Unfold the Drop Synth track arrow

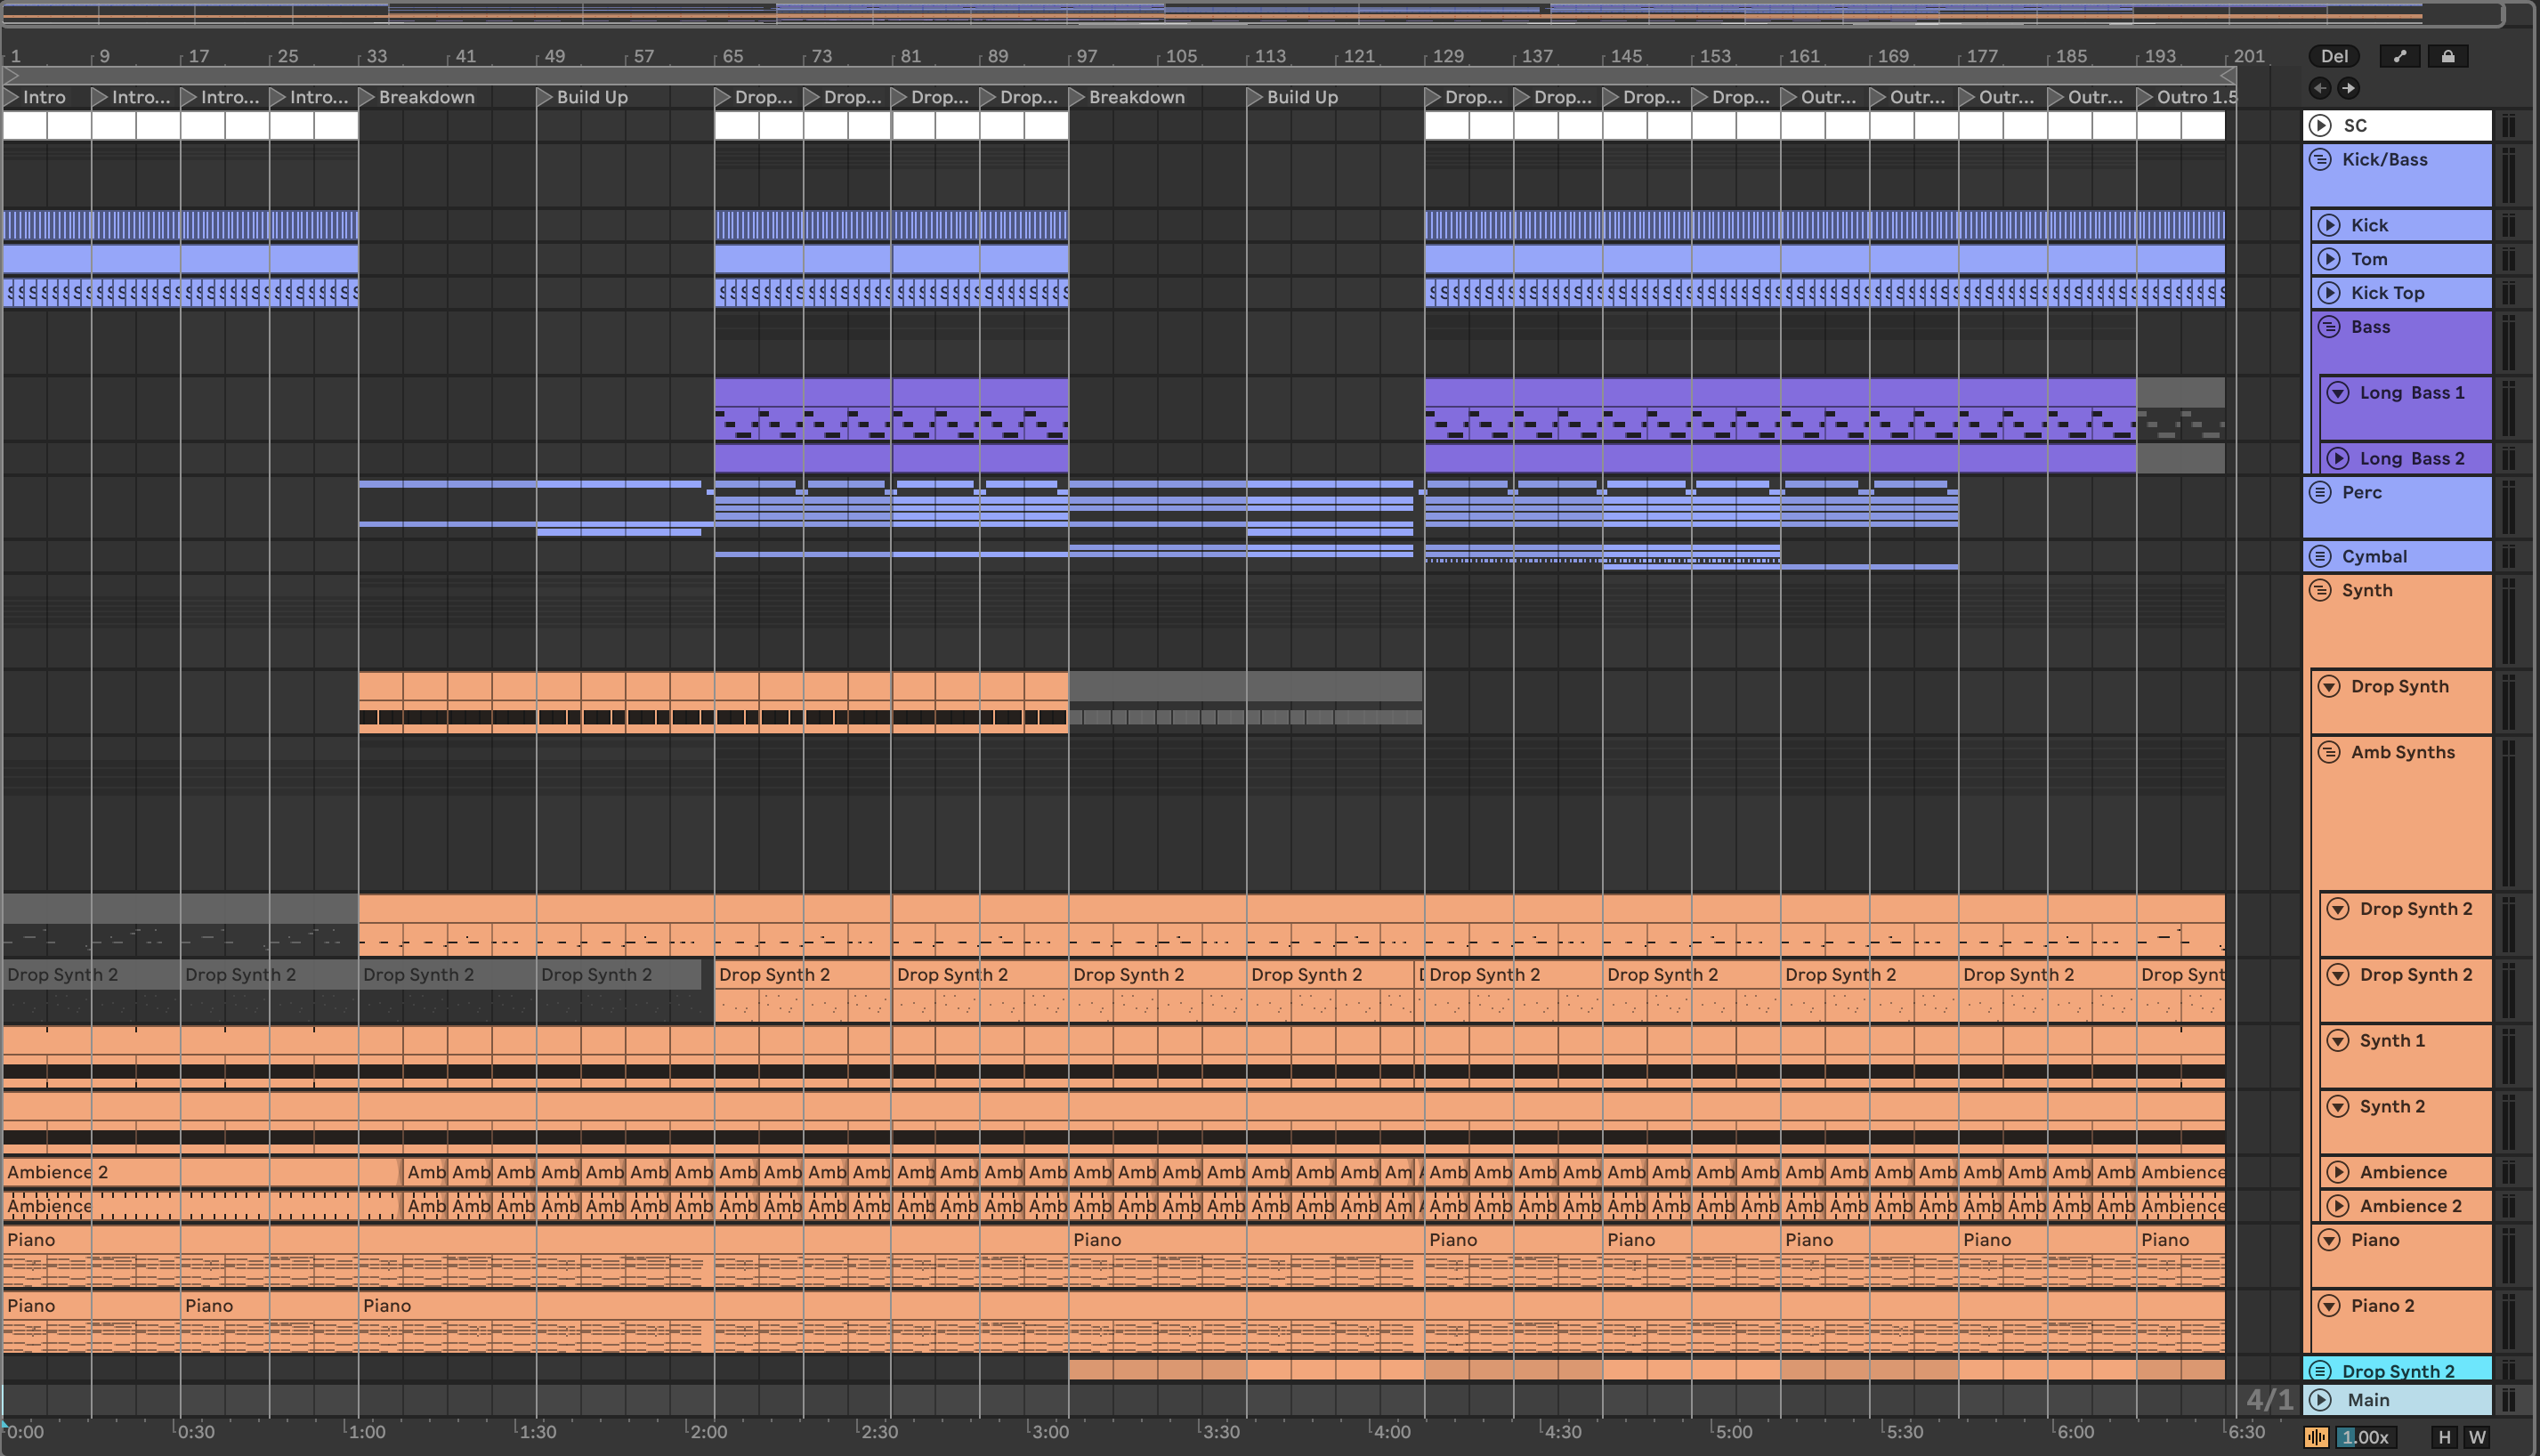(x=2329, y=686)
